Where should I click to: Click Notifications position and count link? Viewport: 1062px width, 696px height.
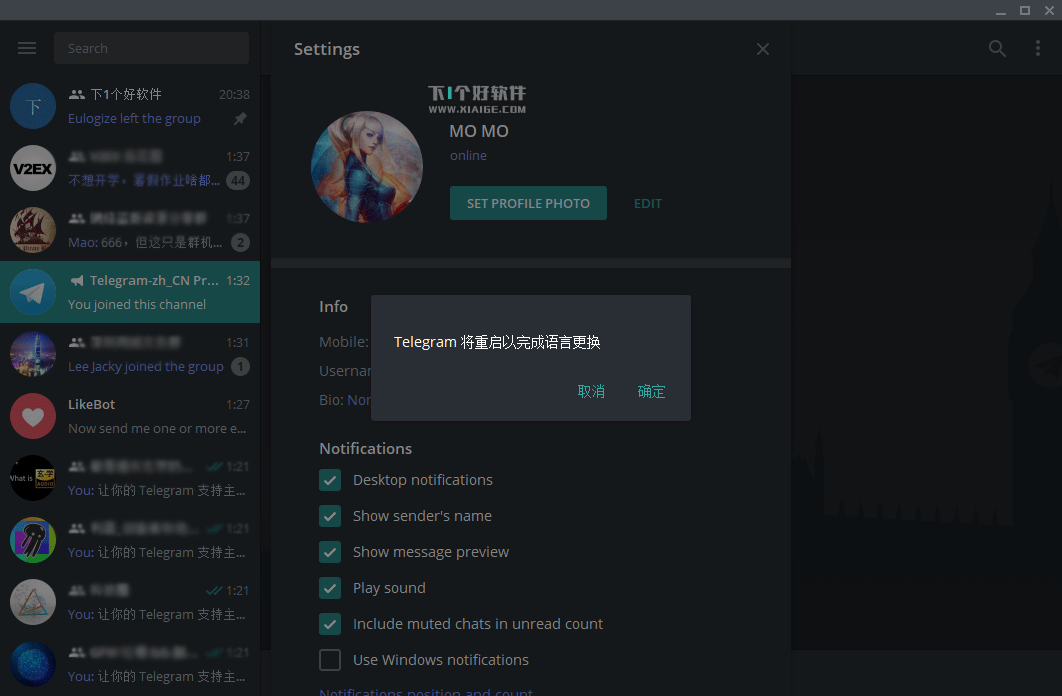(426, 691)
